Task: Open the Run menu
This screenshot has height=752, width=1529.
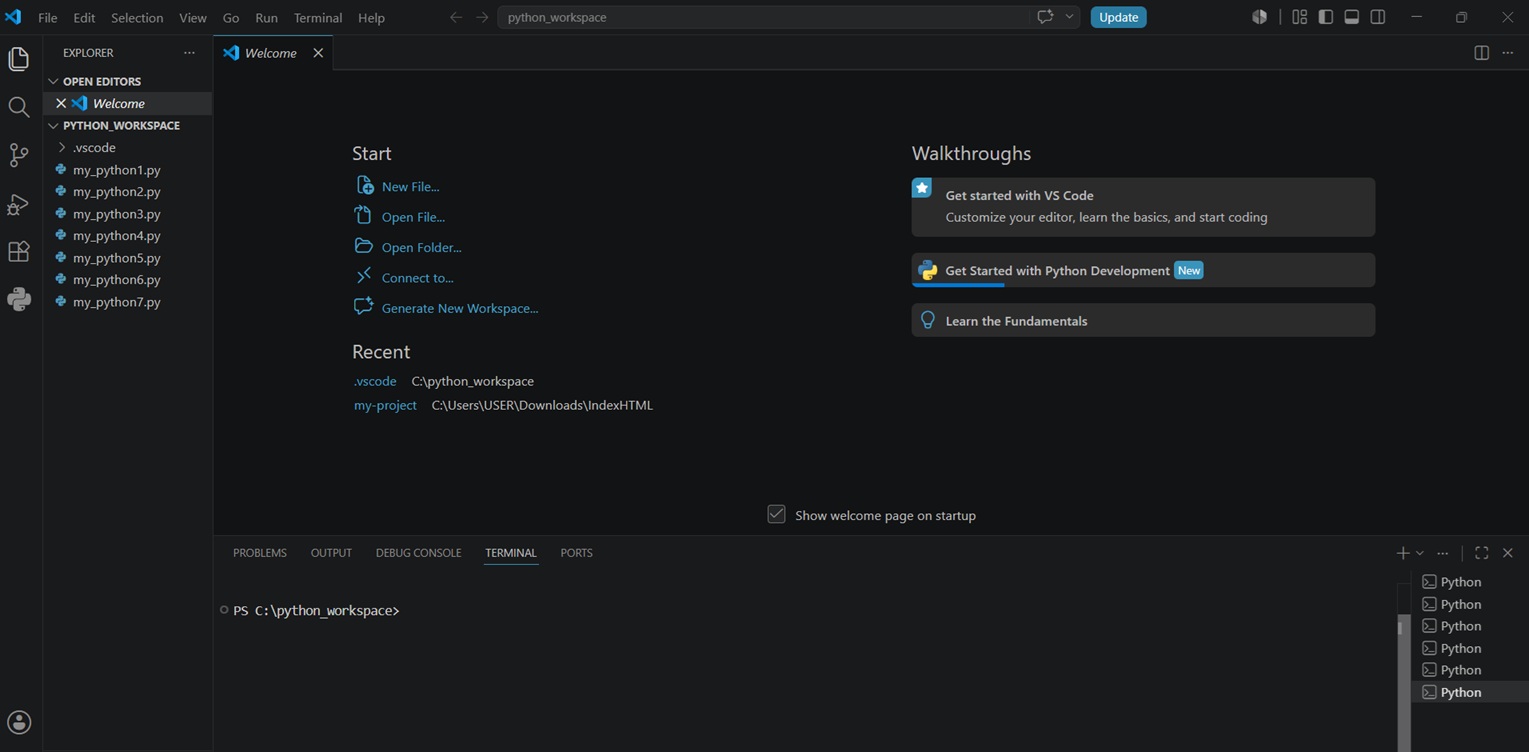Action: [x=266, y=17]
